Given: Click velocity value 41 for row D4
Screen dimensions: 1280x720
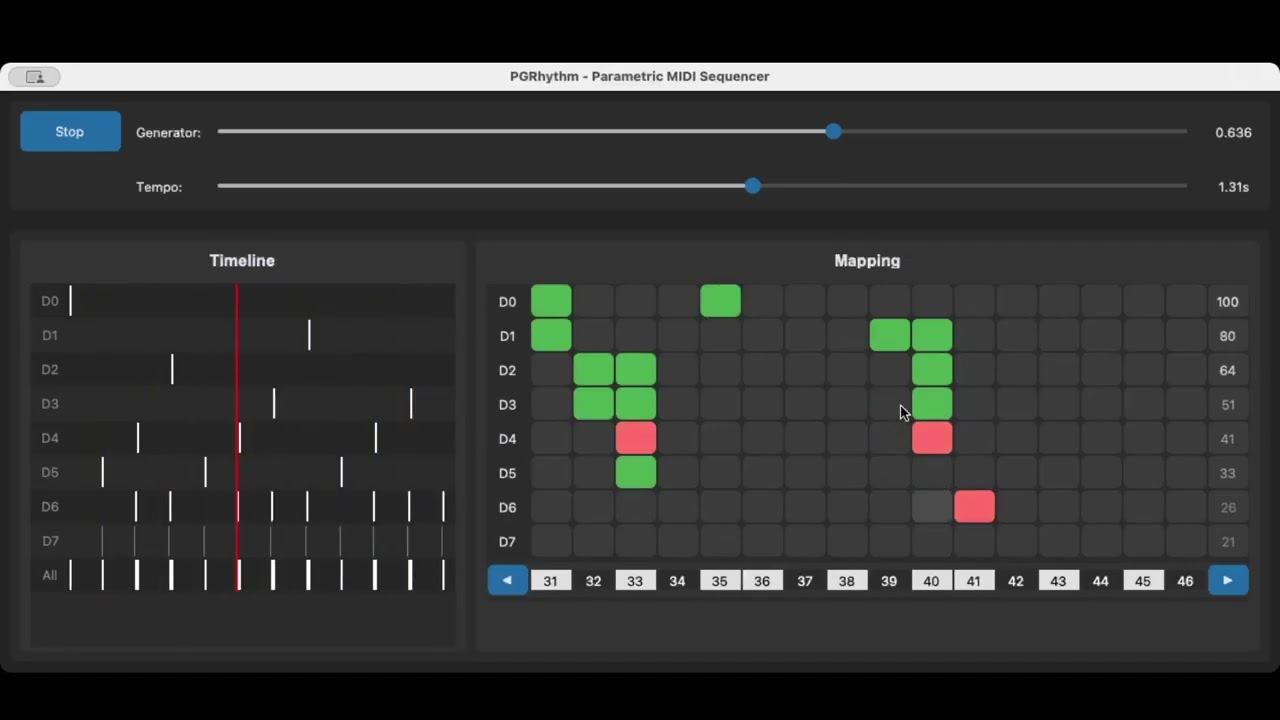Looking at the screenshot, I should 1227,439.
